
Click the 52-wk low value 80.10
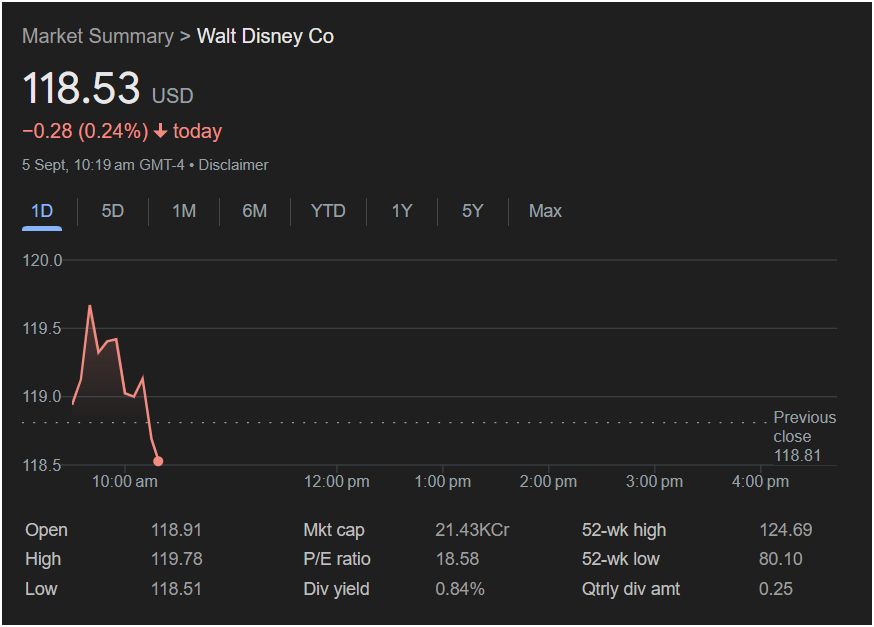[x=781, y=559]
